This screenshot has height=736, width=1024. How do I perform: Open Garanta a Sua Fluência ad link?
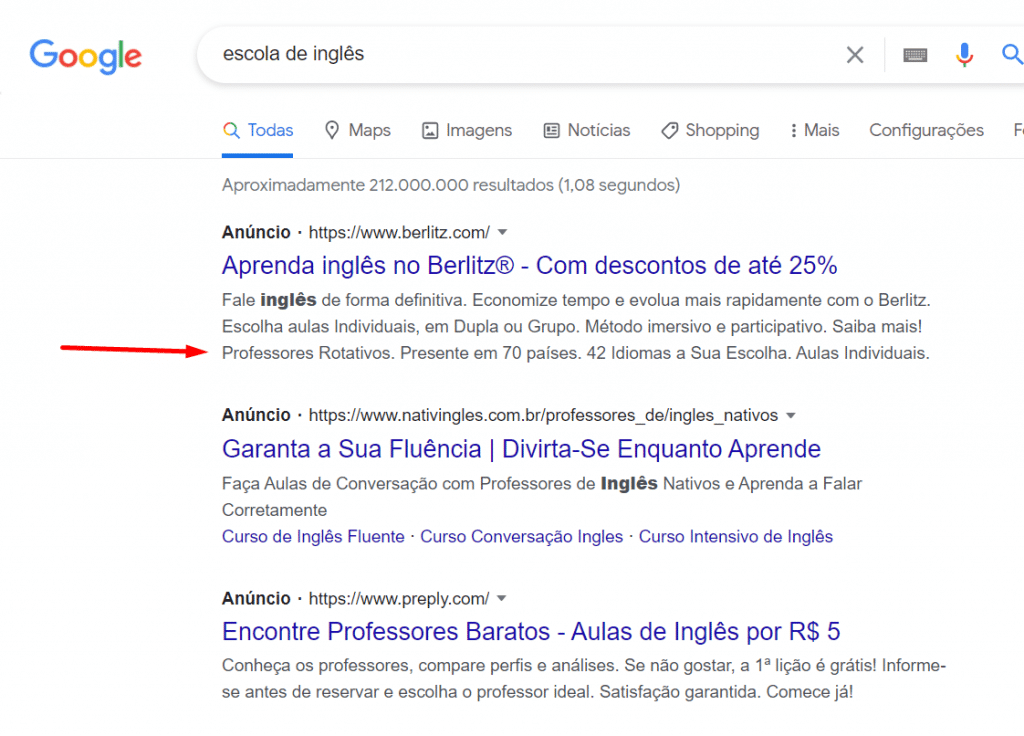521,449
